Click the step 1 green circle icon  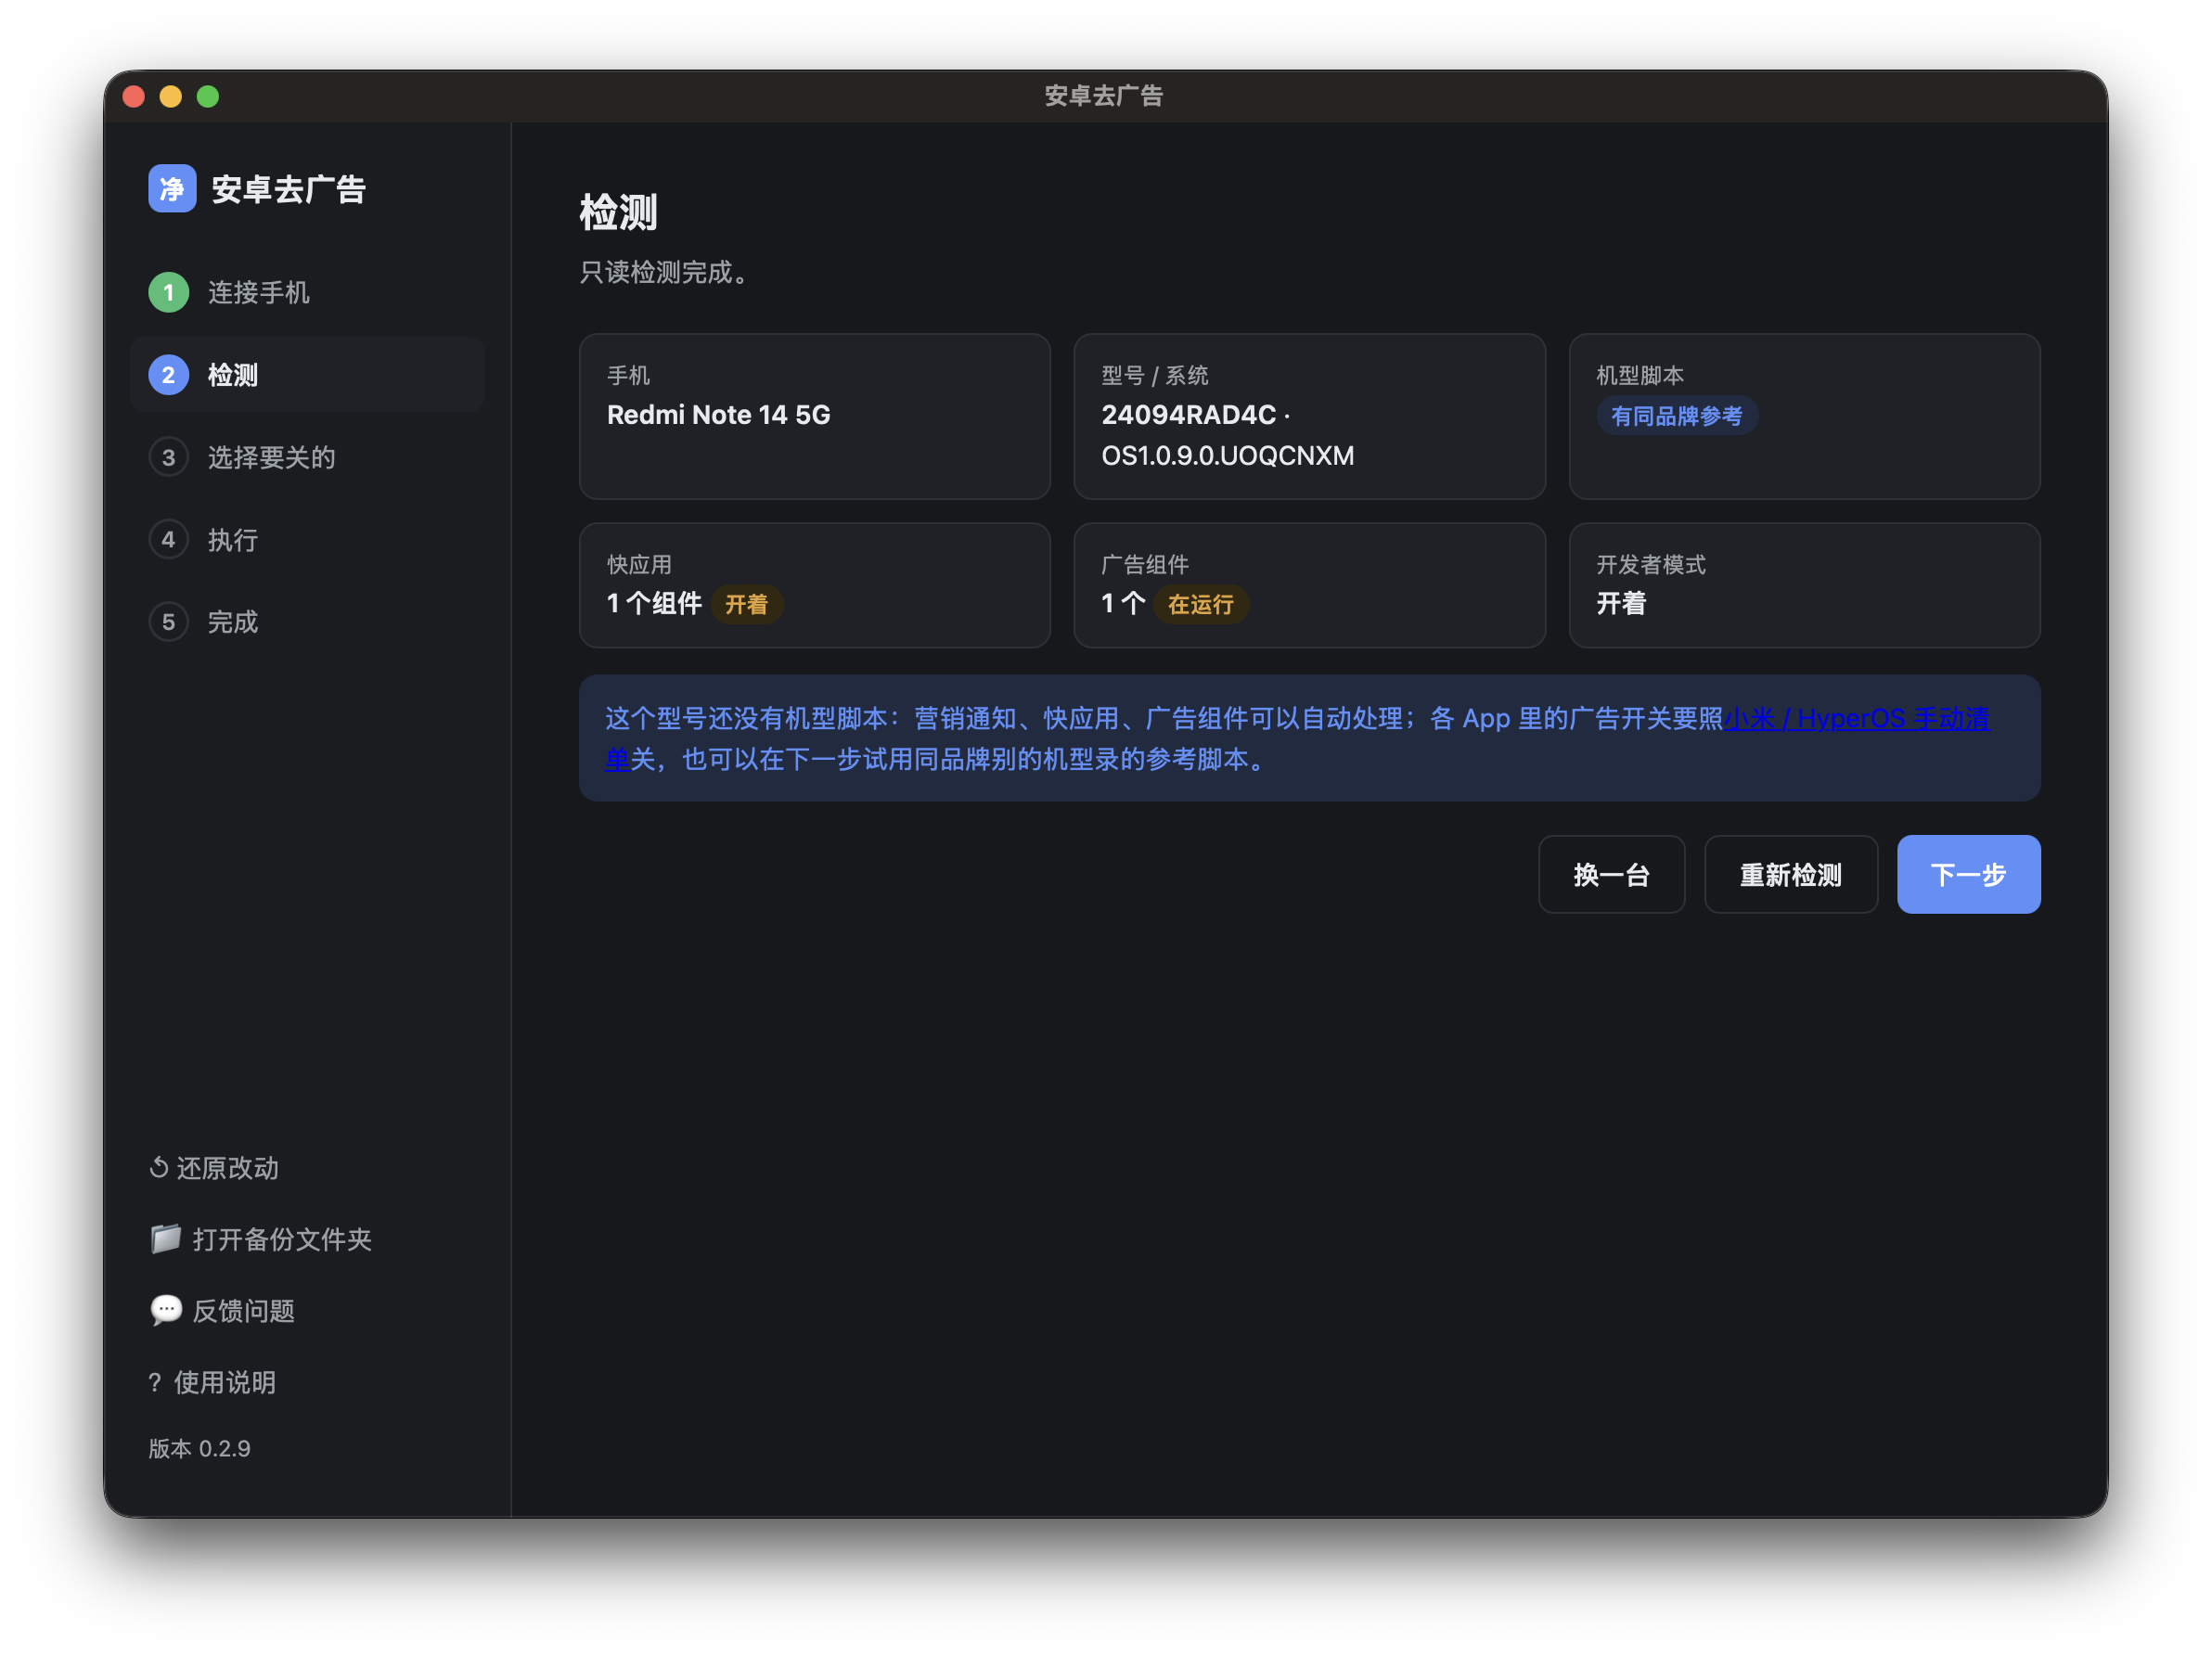click(168, 292)
